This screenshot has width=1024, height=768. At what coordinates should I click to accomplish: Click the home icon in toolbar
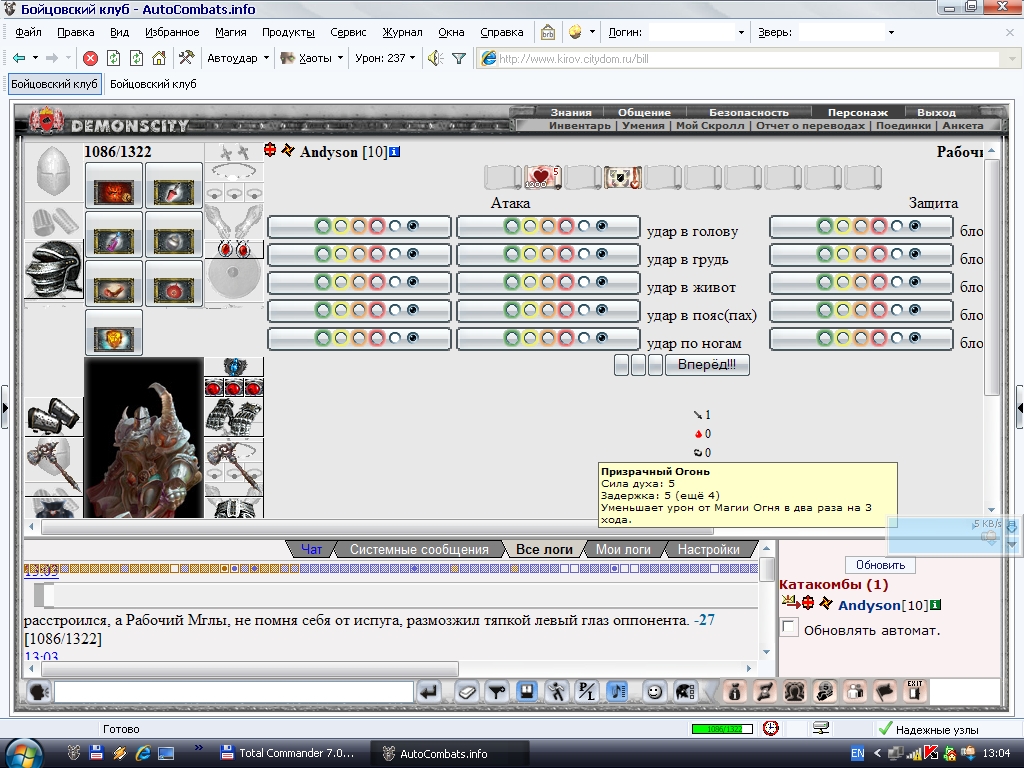coord(159,58)
